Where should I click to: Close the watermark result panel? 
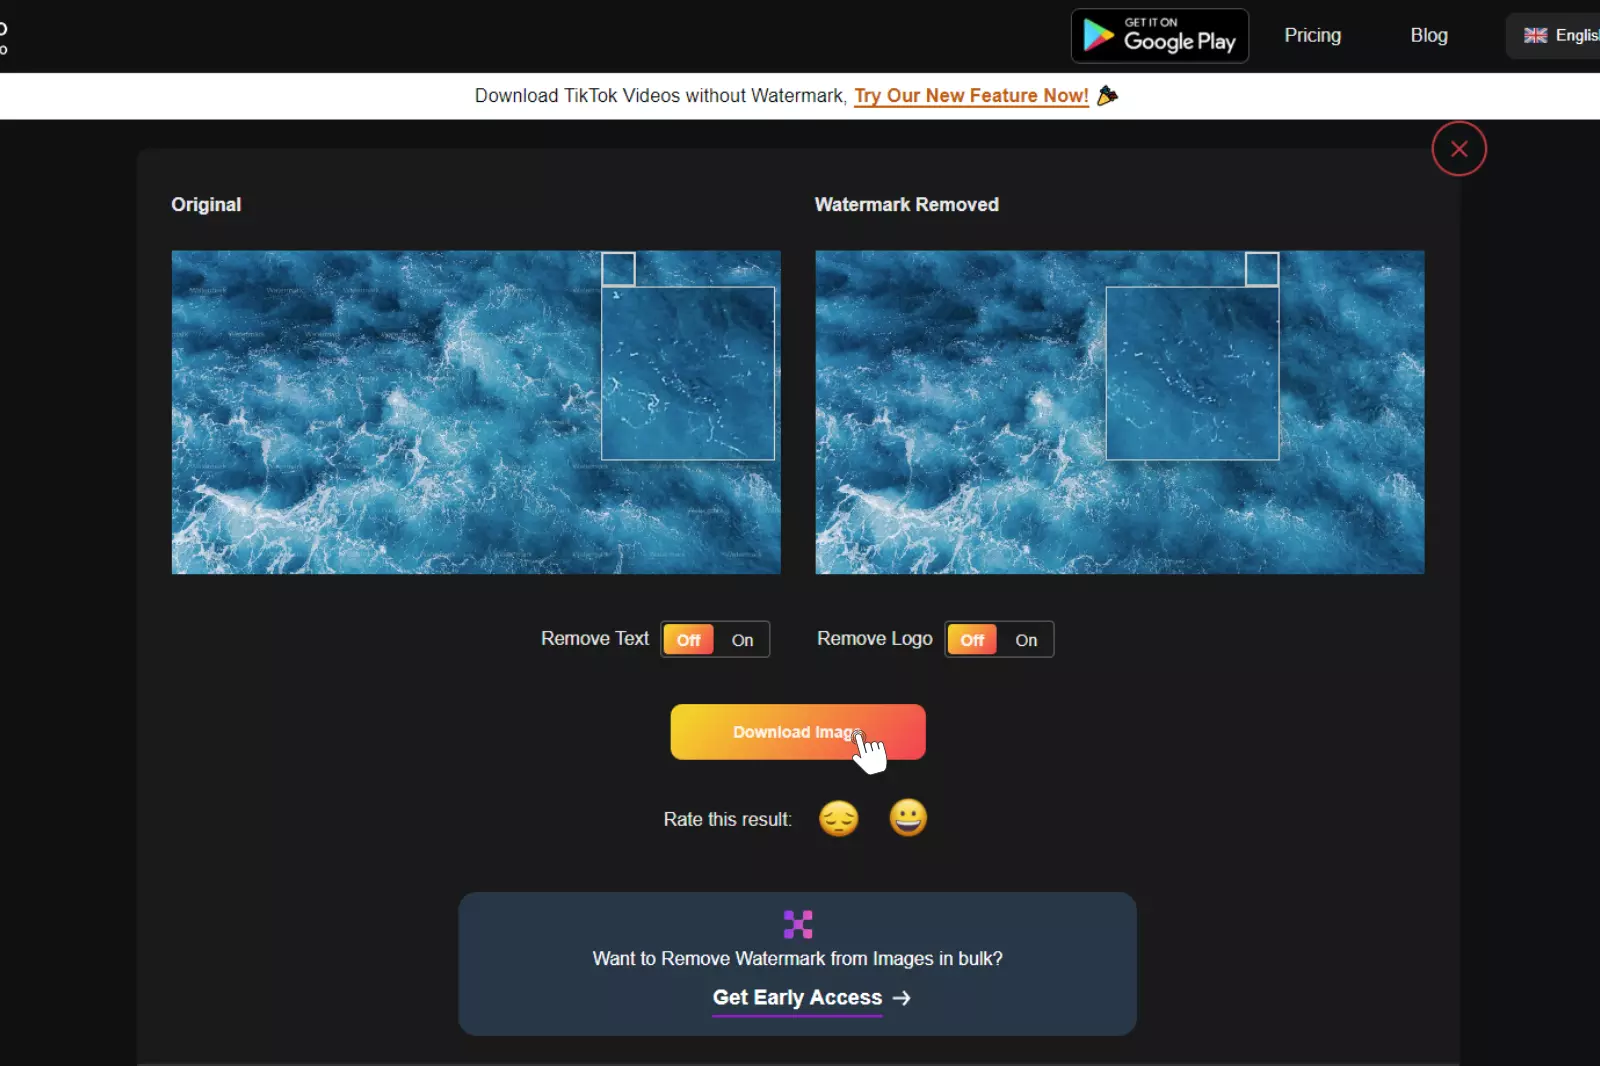pos(1459,149)
